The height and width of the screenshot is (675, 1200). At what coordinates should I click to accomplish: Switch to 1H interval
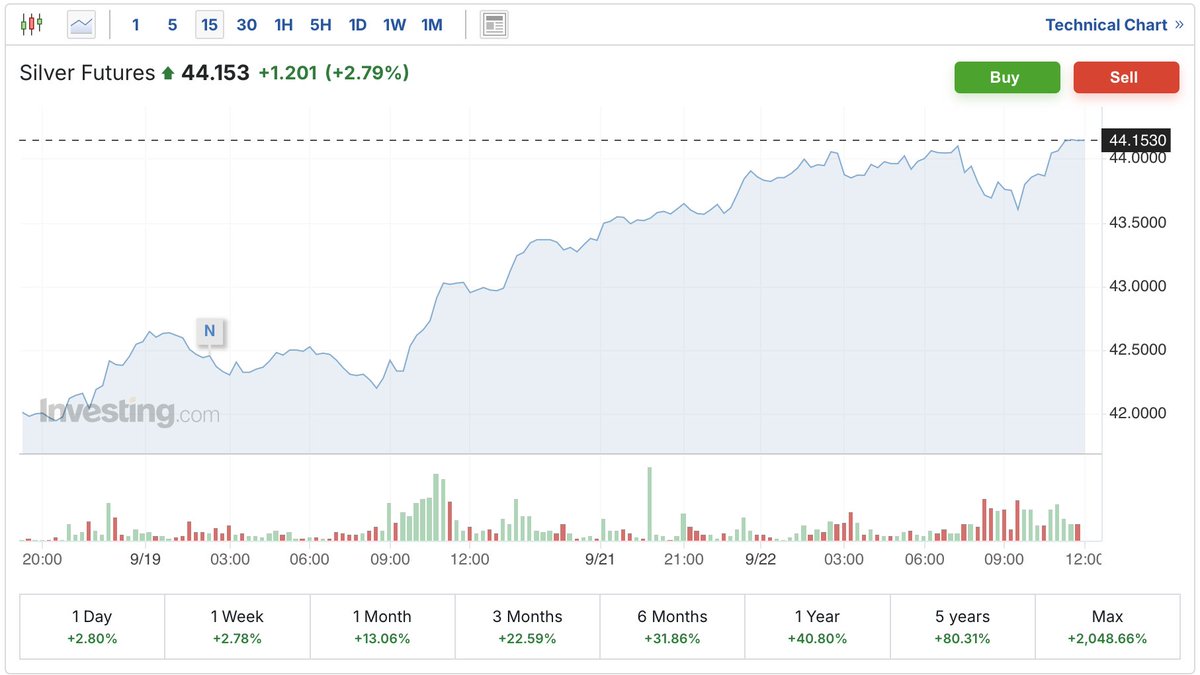[284, 25]
